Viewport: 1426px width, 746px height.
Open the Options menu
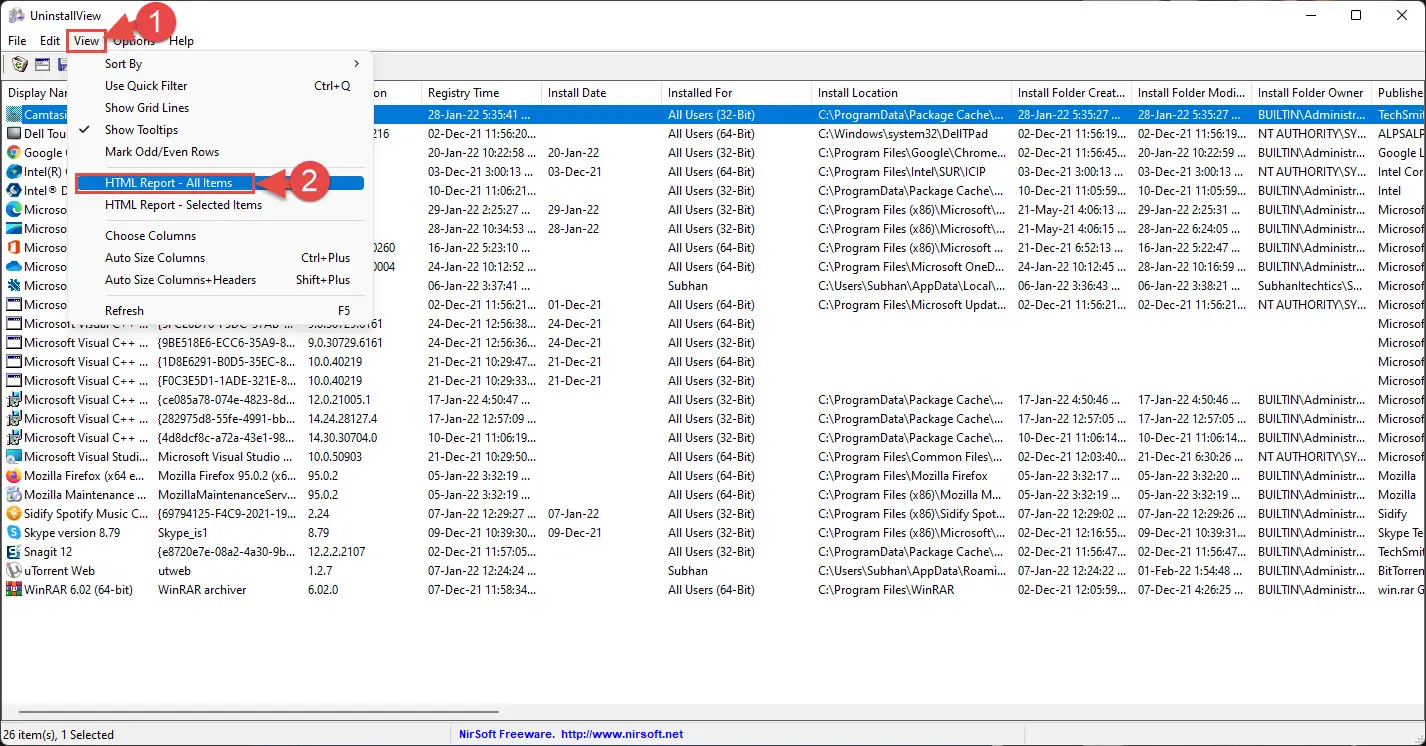tap(134, 41)
